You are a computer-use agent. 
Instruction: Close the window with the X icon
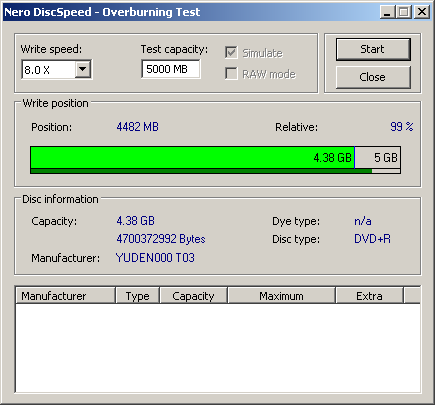tap(422, 12)
